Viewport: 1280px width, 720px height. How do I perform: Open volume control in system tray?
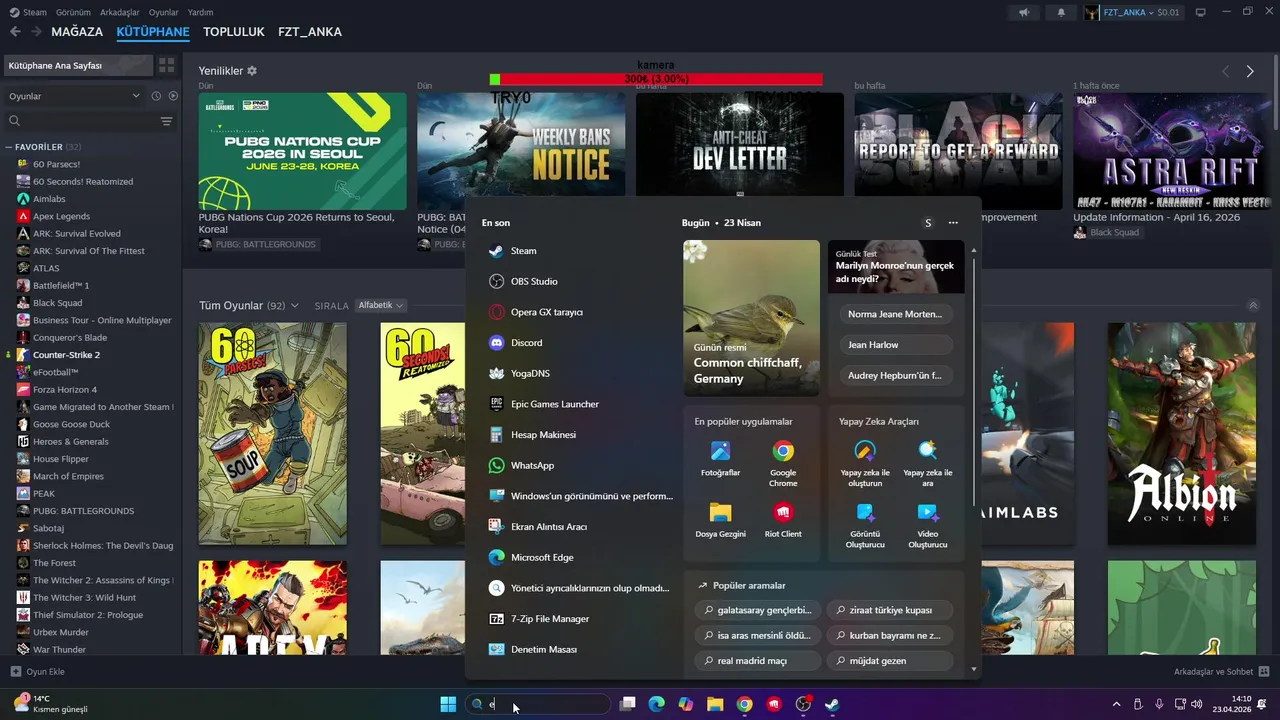[1198, 704]
